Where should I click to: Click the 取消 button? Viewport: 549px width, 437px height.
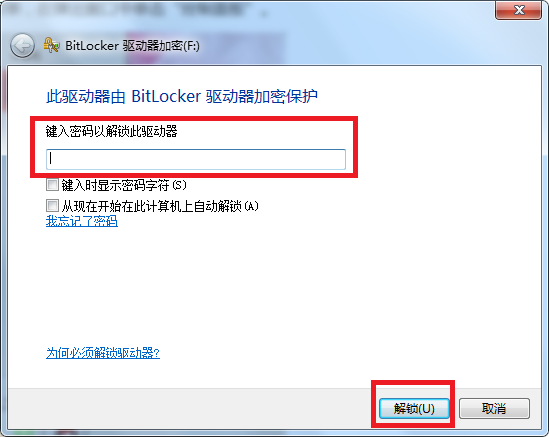(494, 408)
